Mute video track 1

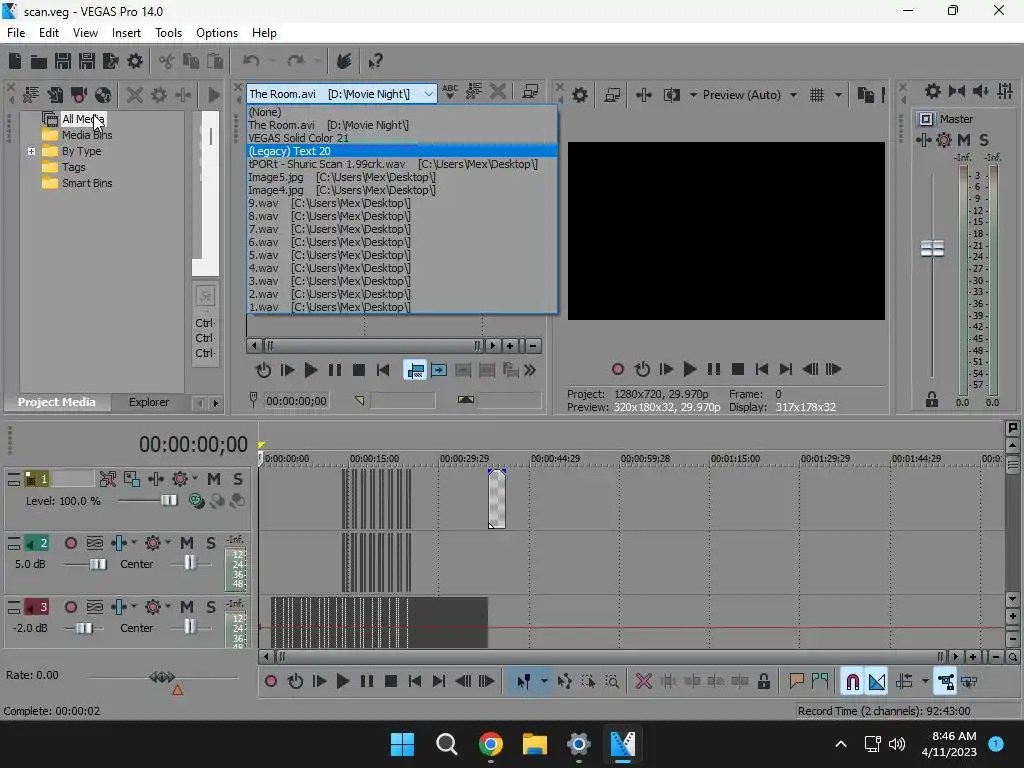tap(214, 479)
